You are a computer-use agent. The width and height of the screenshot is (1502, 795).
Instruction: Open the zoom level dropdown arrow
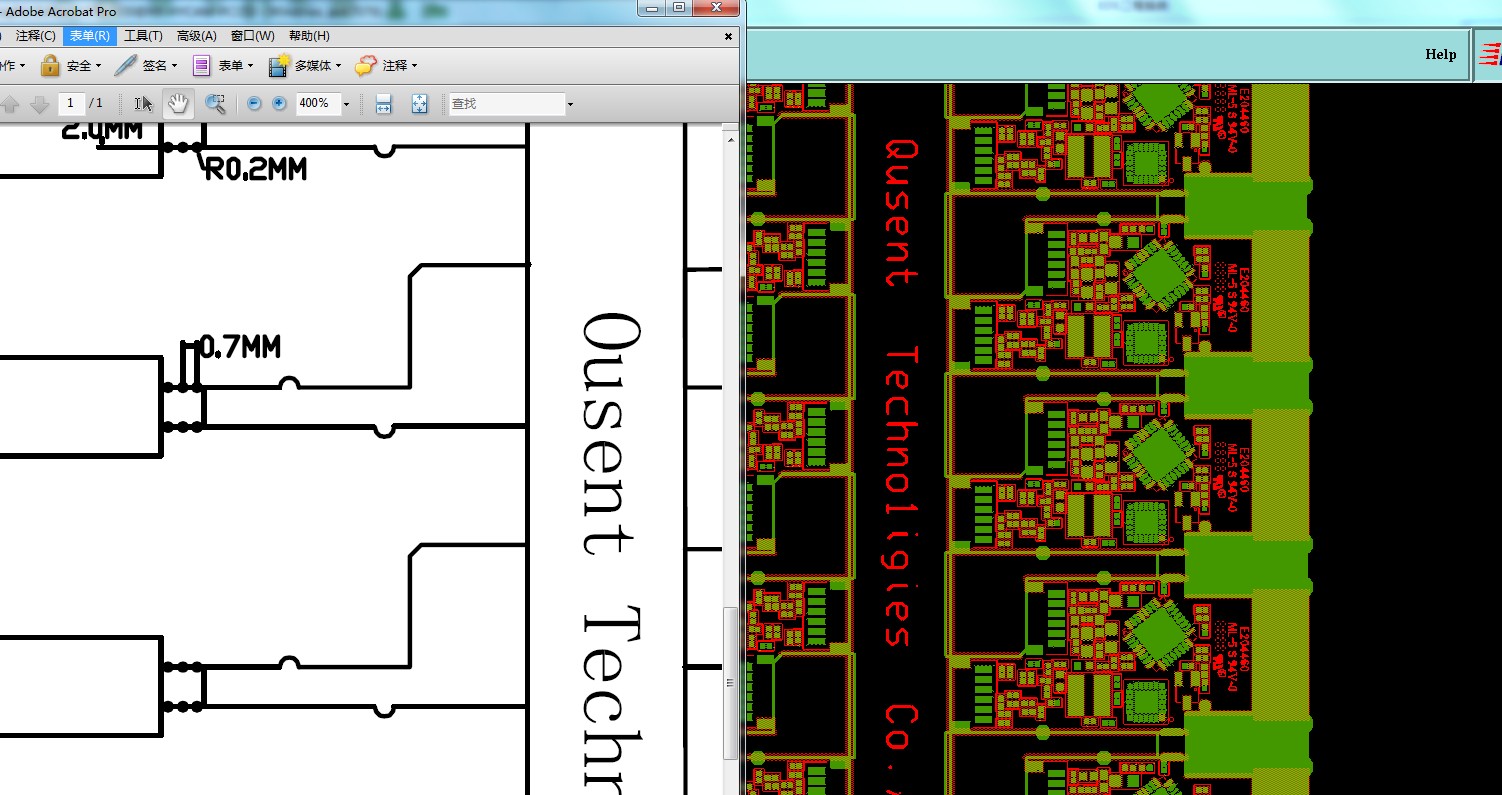pos(347,104)
